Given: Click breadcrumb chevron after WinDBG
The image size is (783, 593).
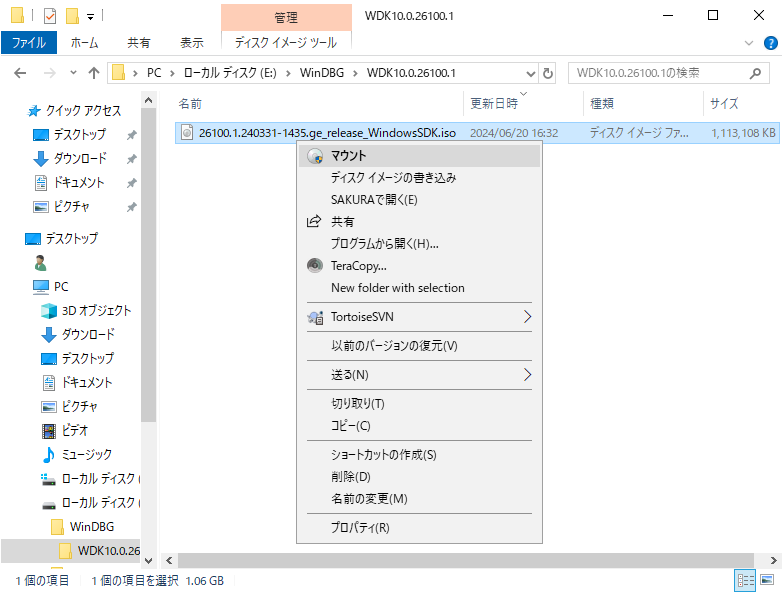Looking at the screenshot, I should pos(355,73).
